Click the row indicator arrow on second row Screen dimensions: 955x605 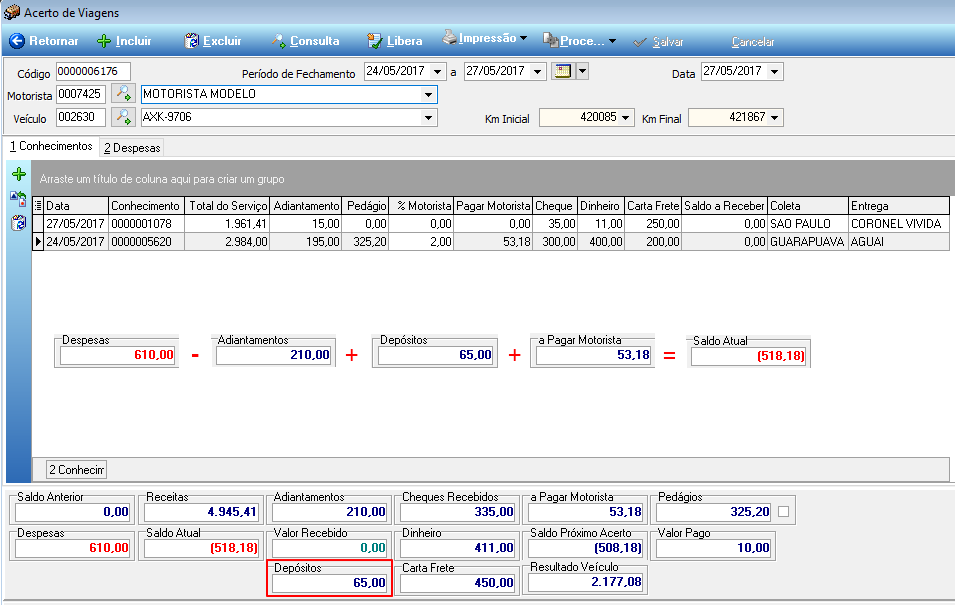pyautogui.click(x=38, y=242)
